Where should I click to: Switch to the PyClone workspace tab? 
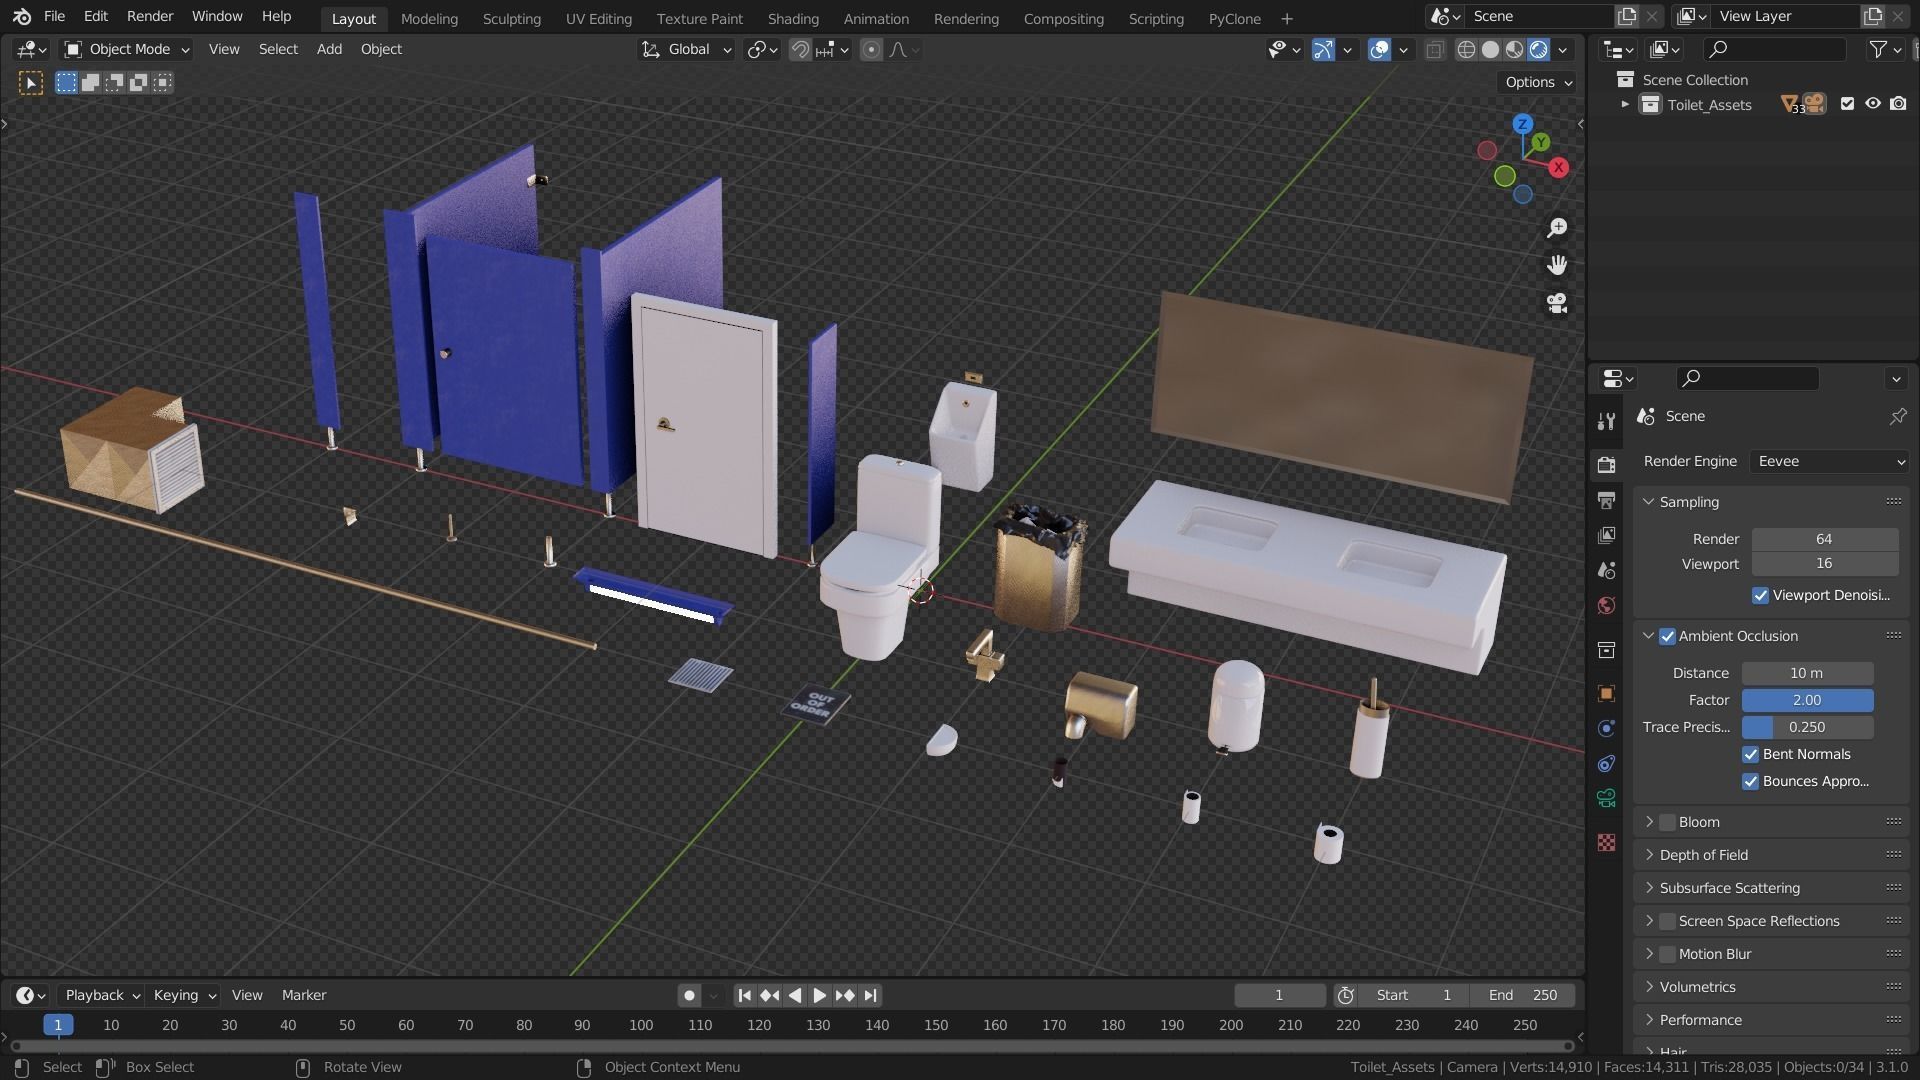[1234, 19]
